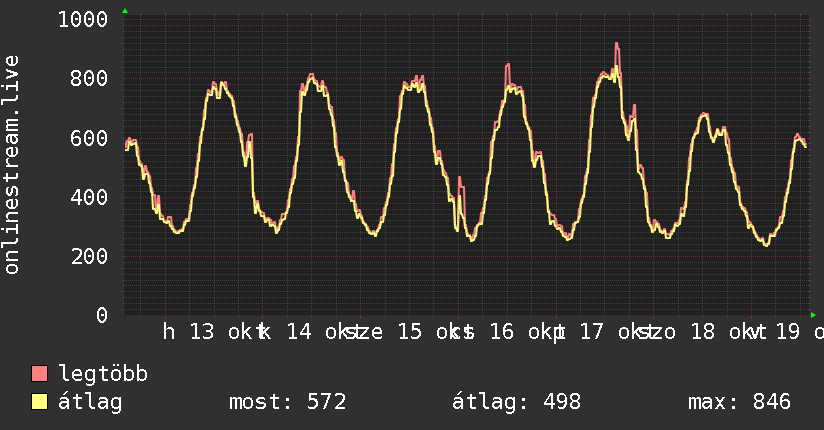Viewport: 824px width, 430px height.
Task: Click the 'most: 572' value
Action: [287, 402]
